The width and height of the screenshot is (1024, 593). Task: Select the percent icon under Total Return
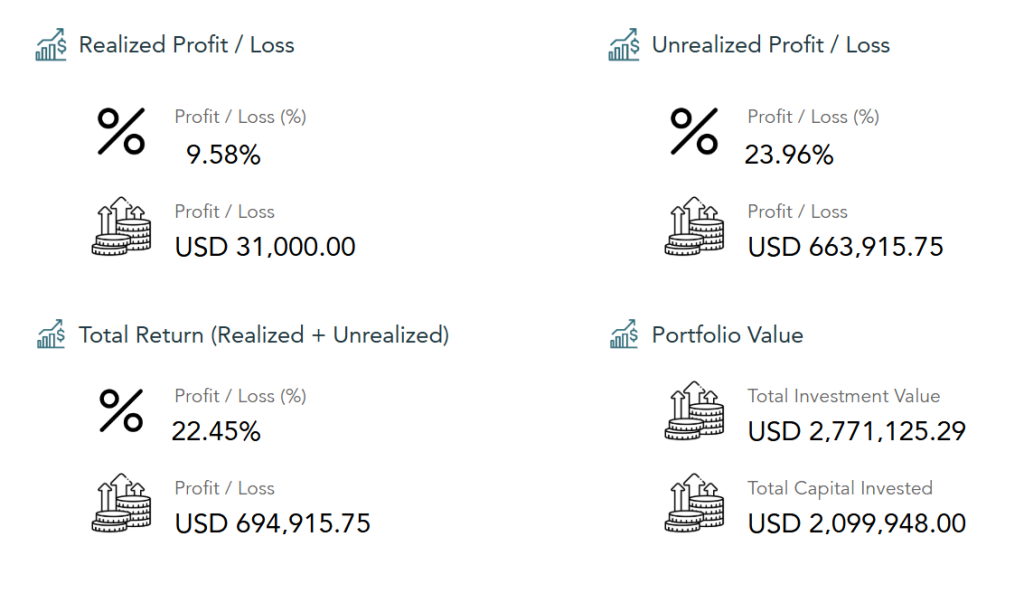tap(121, 411)
